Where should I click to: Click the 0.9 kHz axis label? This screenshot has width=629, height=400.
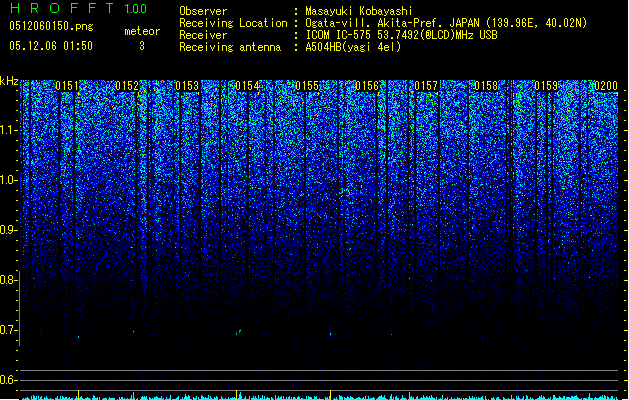[8, 230]
